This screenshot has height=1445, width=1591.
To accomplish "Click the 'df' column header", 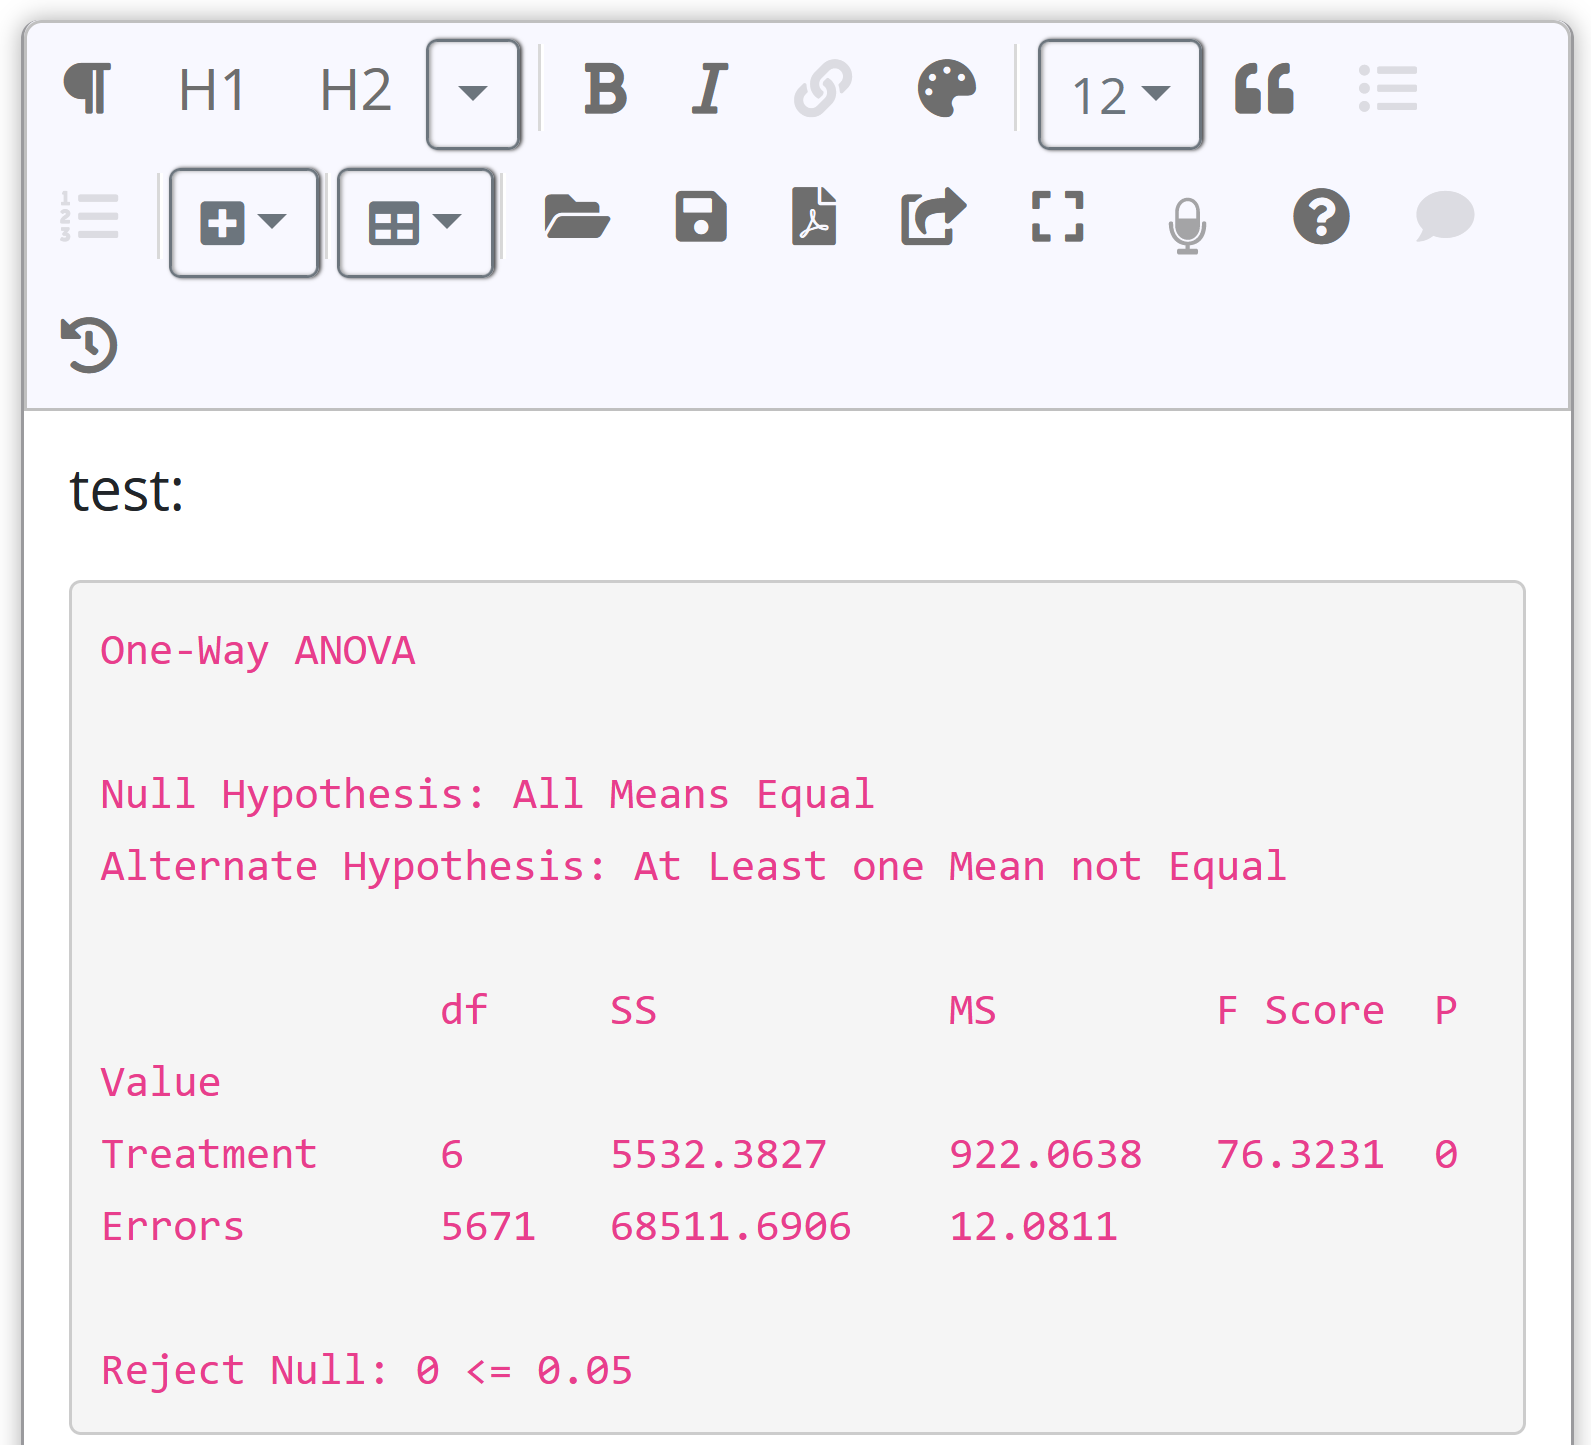I will click(464, 1010).
